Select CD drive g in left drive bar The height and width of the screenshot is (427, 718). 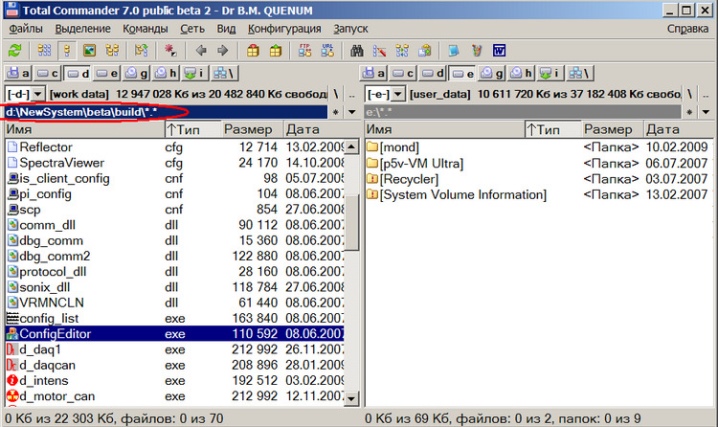pyautogui.click(x=137, y=73)
